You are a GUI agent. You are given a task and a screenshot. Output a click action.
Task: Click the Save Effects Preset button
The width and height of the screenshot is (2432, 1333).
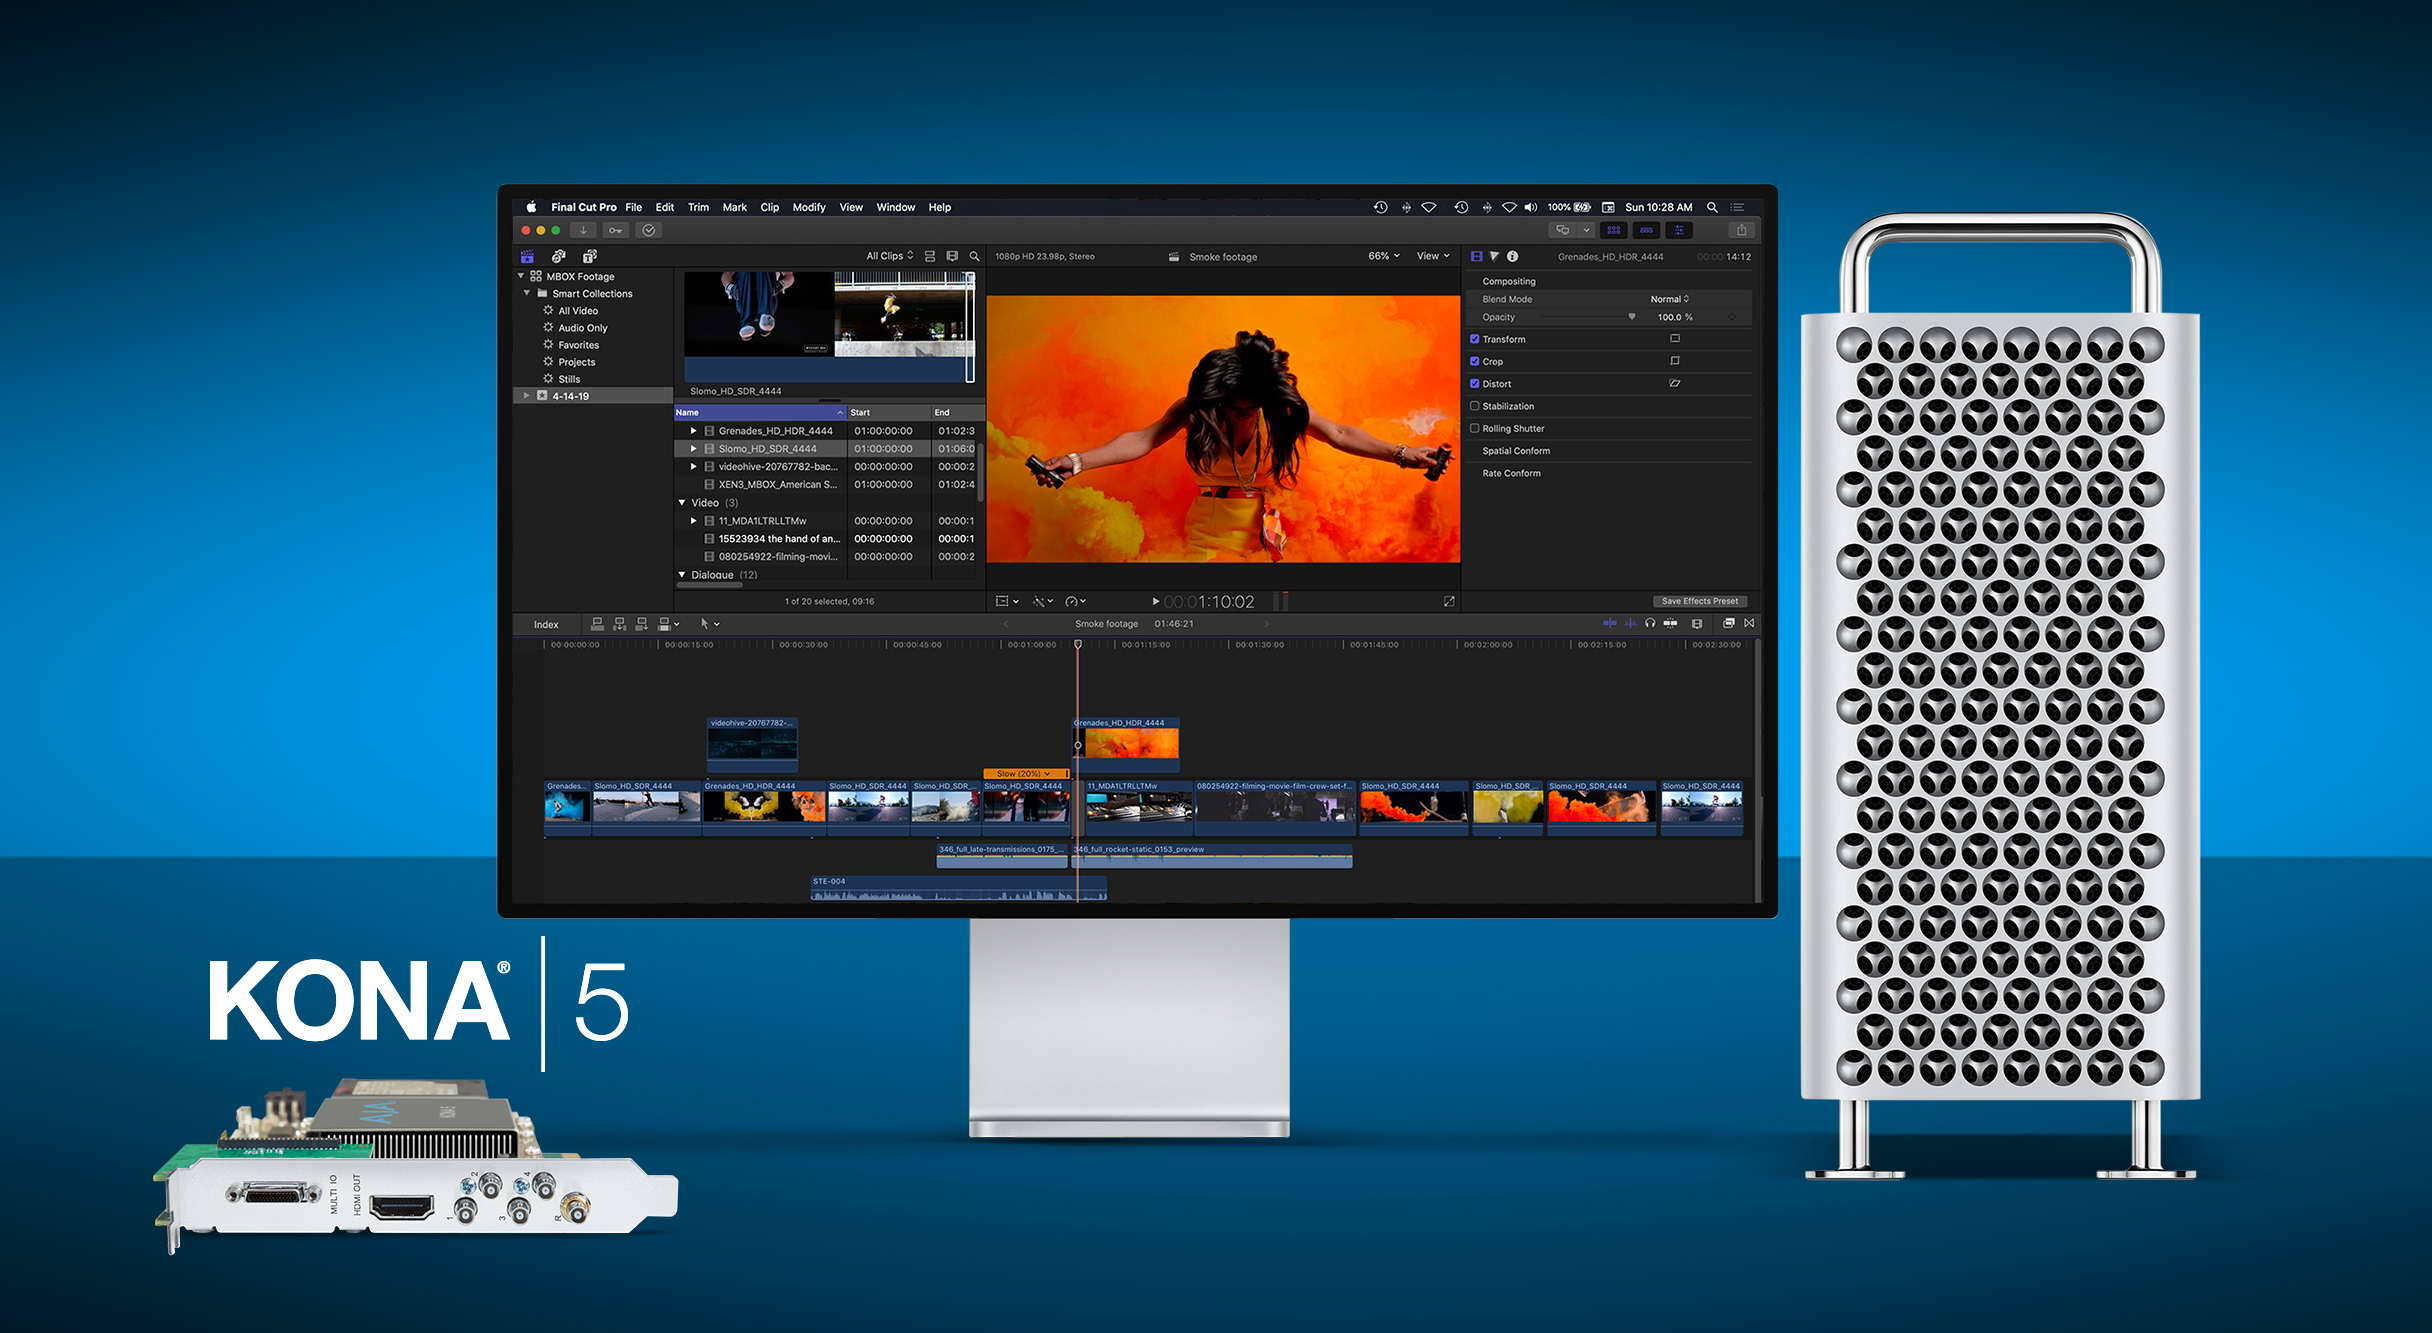coord(1699,601)
